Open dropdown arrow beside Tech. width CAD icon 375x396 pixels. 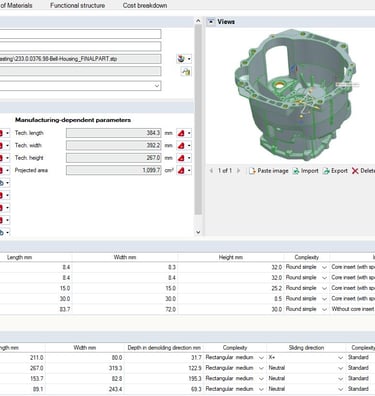click(189, 146)
